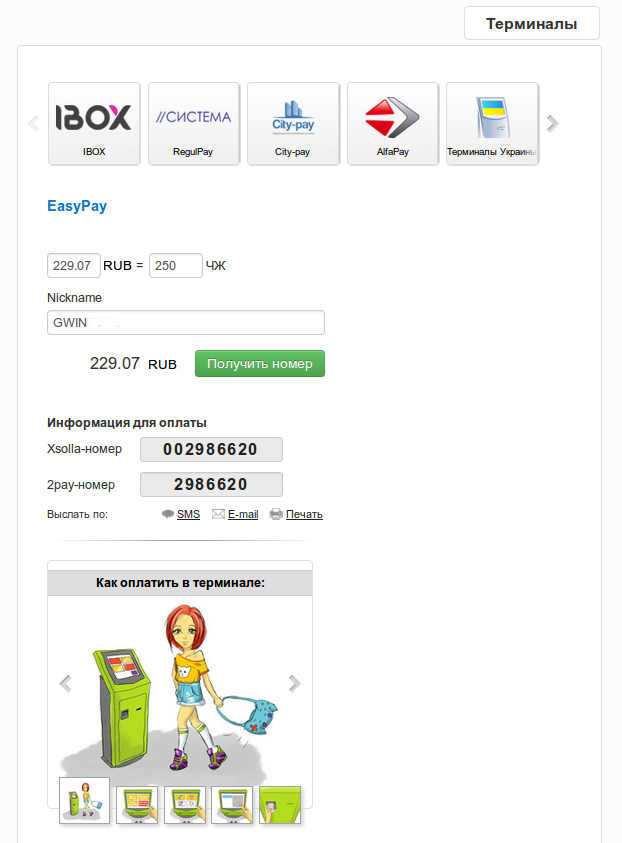Click into the Nickname input field
Screen dimensions: 622x843
(186, 323)
